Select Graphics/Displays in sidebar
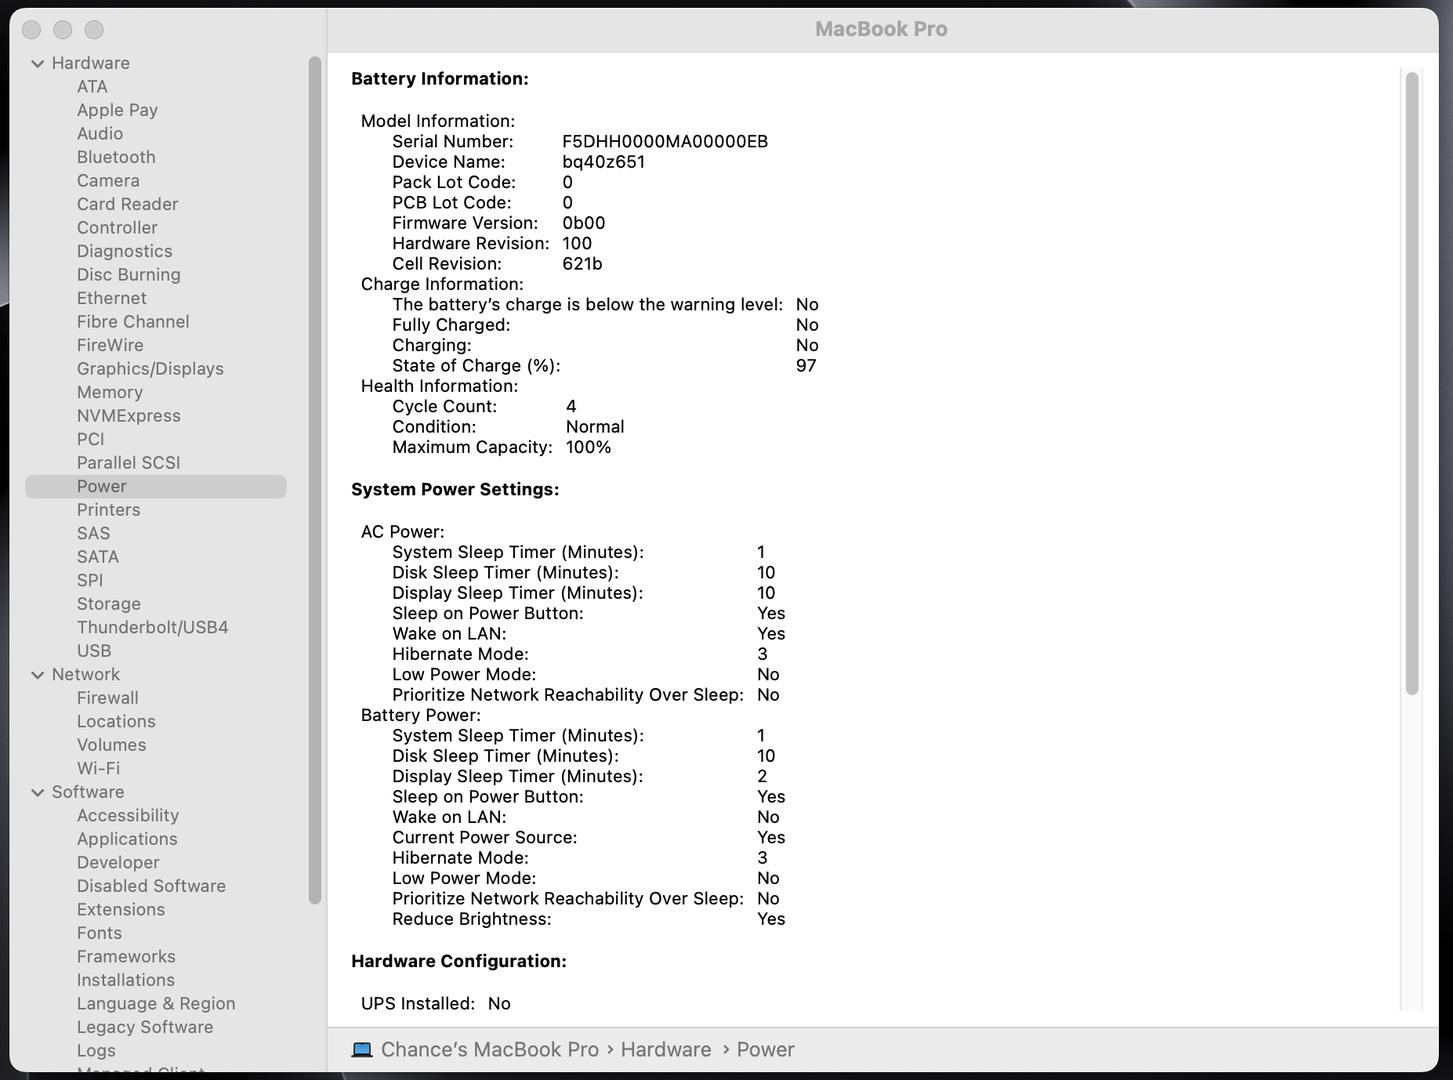Image resolution: width=1453 pixels, height=1080 pixels. tap(150, 369)
